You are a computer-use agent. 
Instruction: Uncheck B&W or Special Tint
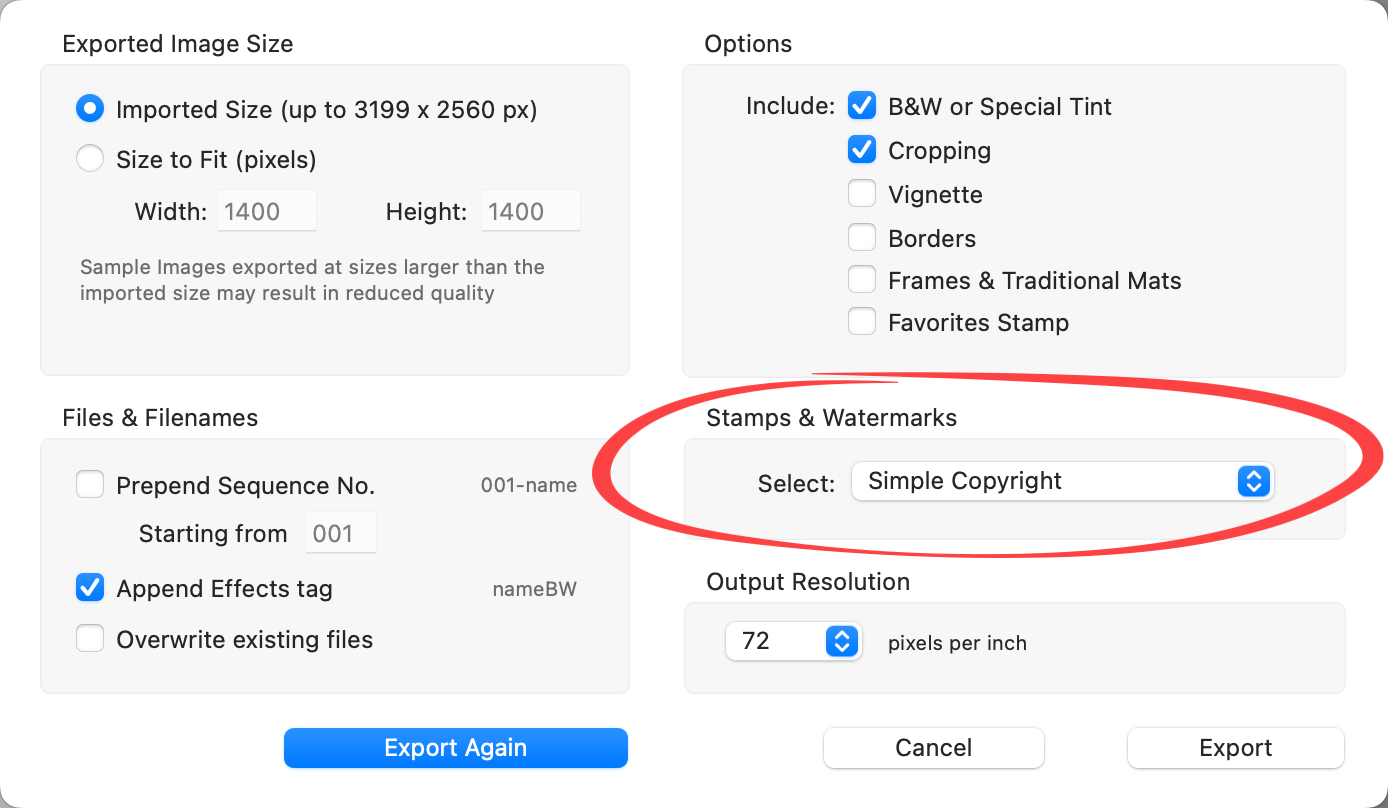862,106
